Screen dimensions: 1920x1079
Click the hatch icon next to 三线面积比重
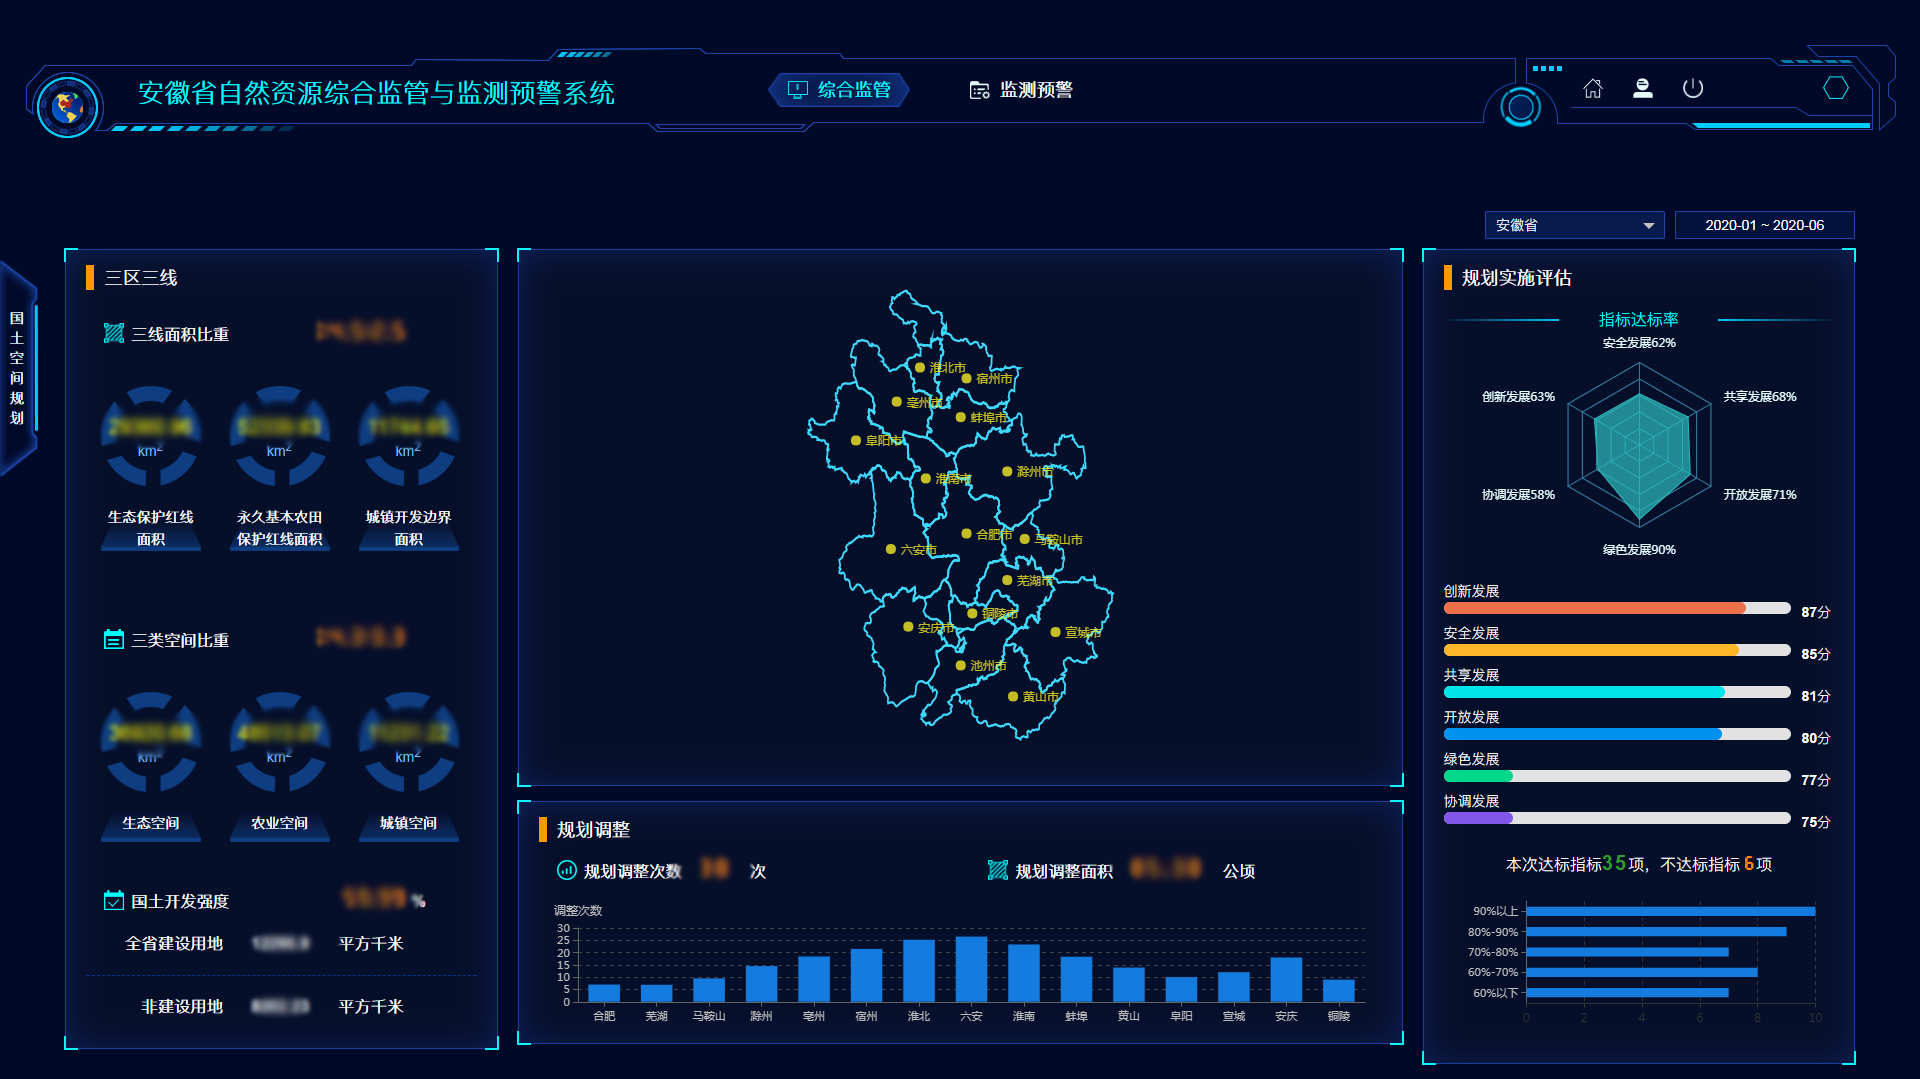(113, 334)
